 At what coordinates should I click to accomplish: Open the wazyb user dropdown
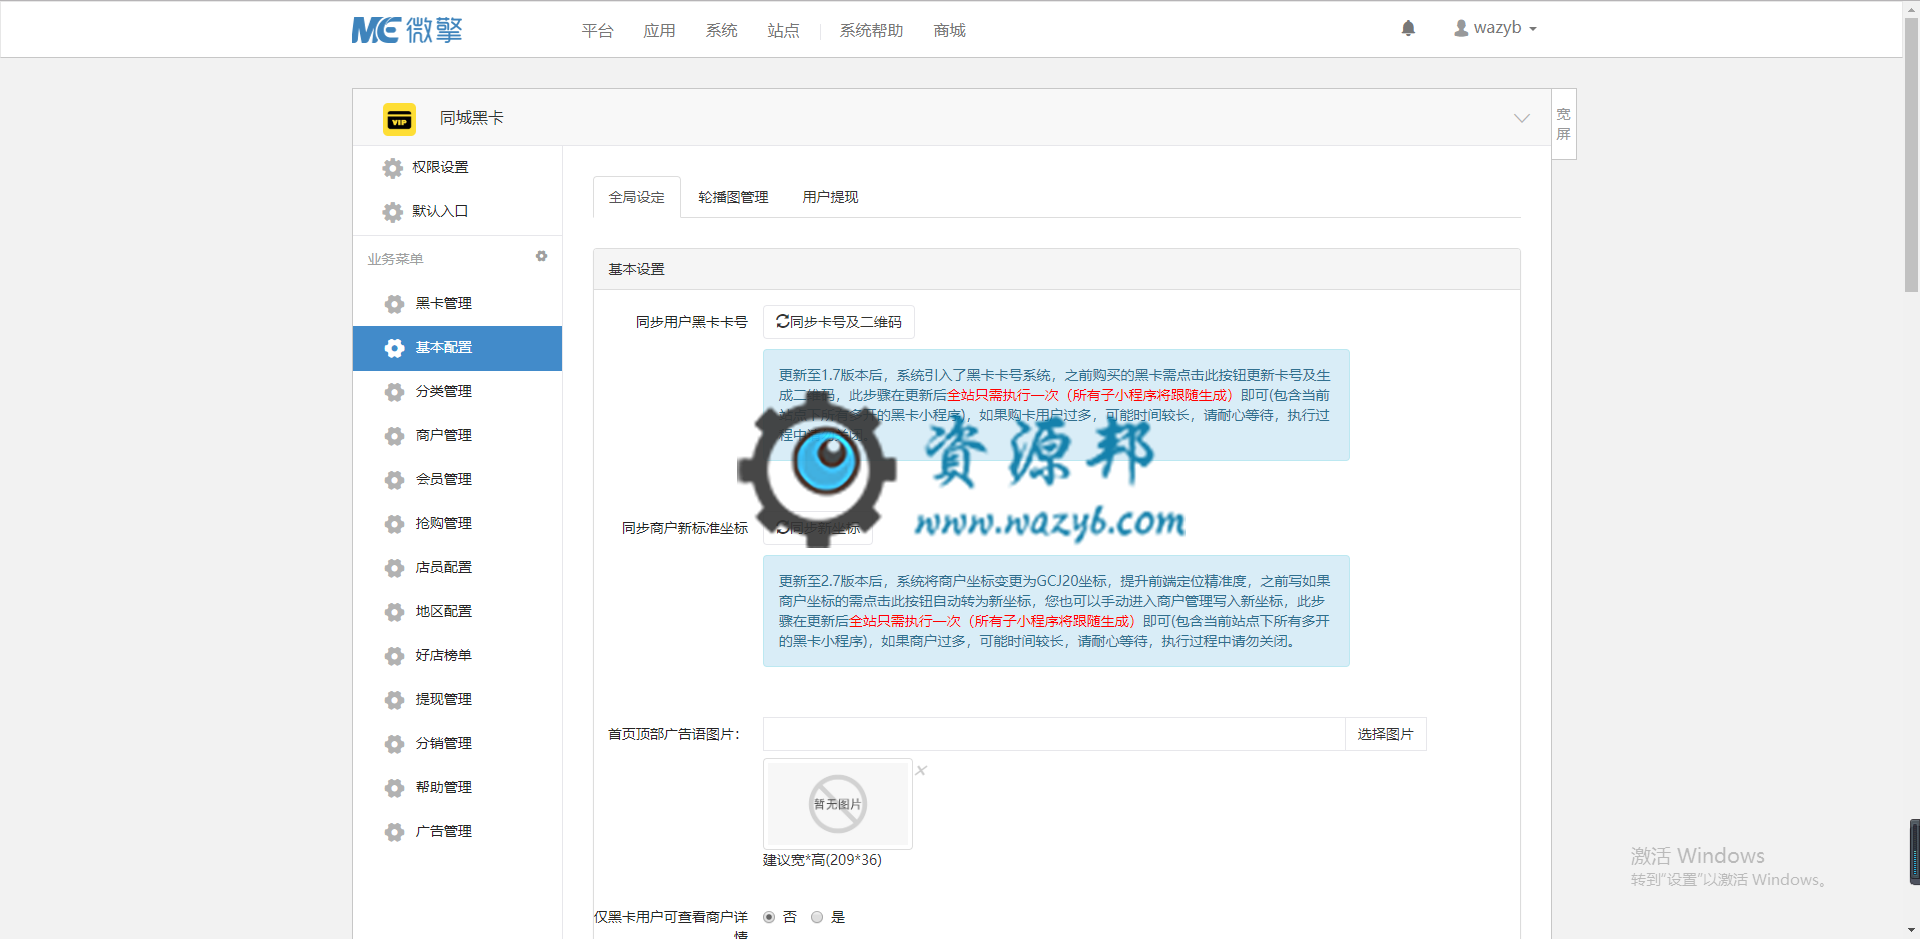[1495, 28]
